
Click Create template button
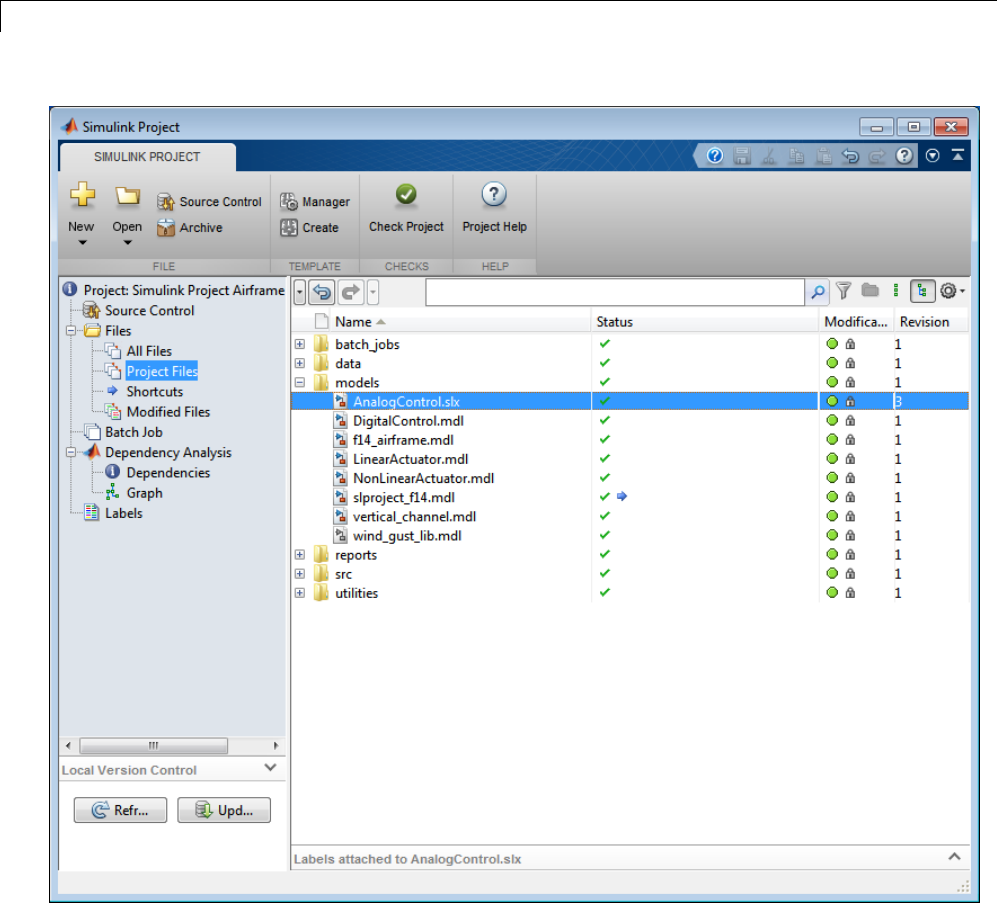(309, 228)
